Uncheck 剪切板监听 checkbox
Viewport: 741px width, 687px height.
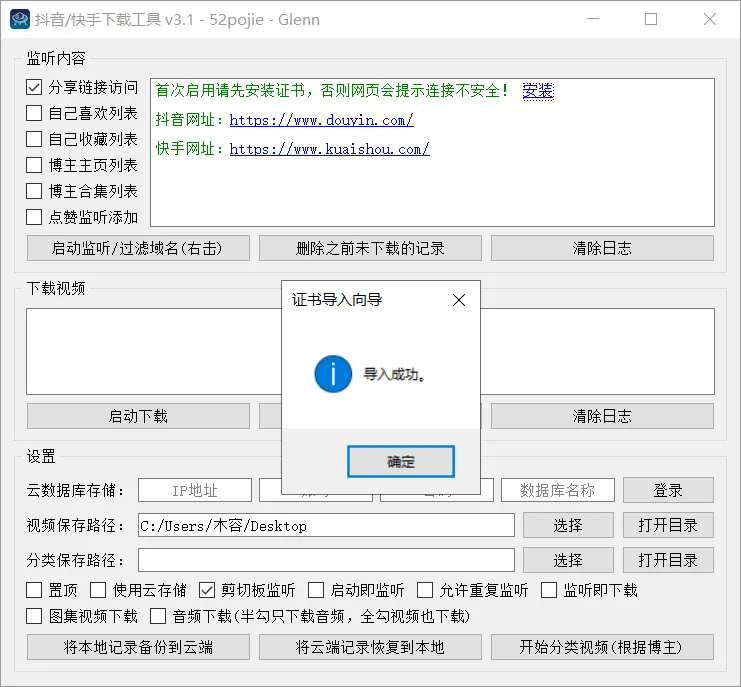point(207,590)
